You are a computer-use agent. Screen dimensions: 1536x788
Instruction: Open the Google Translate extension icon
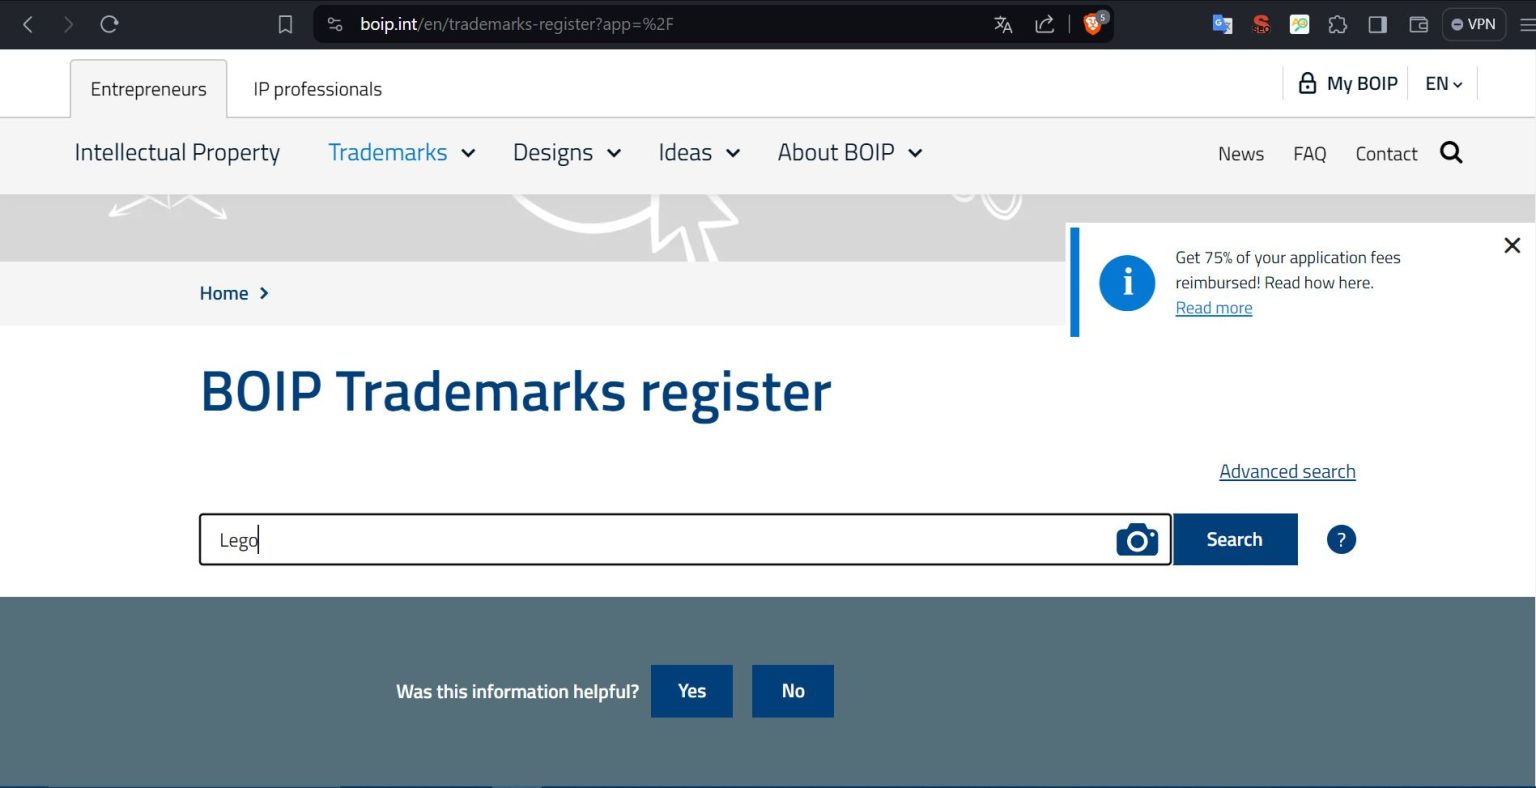[x=1222, y=23]
